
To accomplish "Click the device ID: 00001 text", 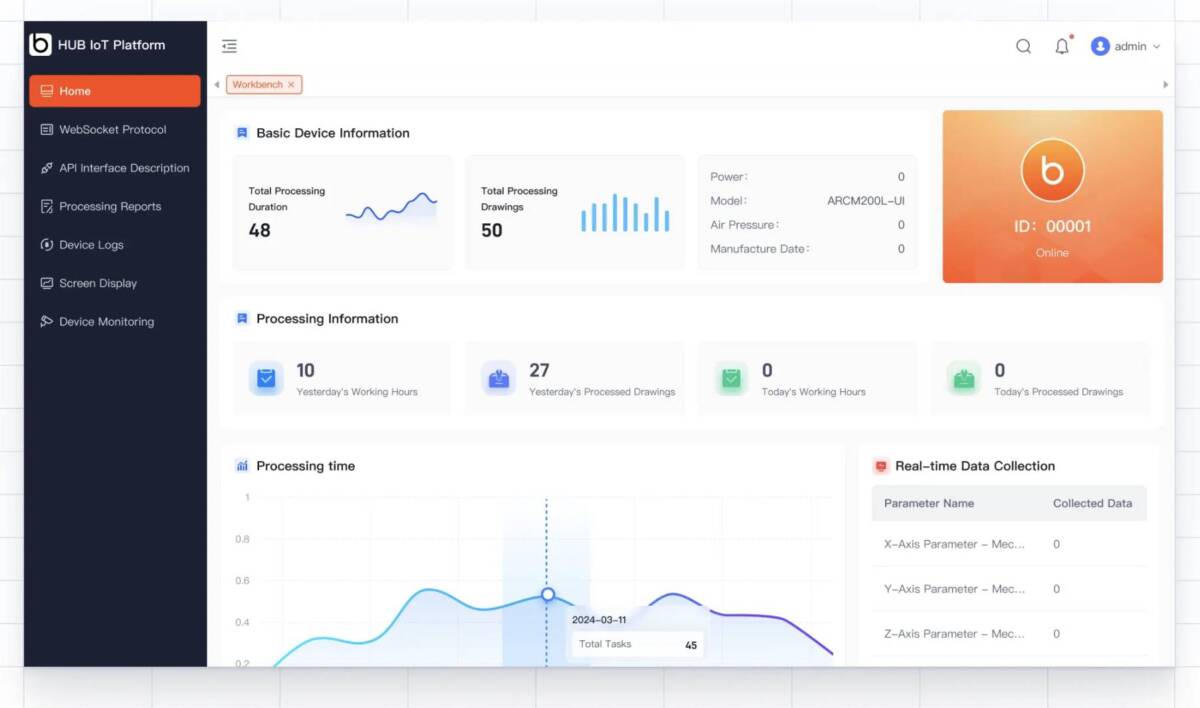I will pyautogui.click(x=1052, y=226).
